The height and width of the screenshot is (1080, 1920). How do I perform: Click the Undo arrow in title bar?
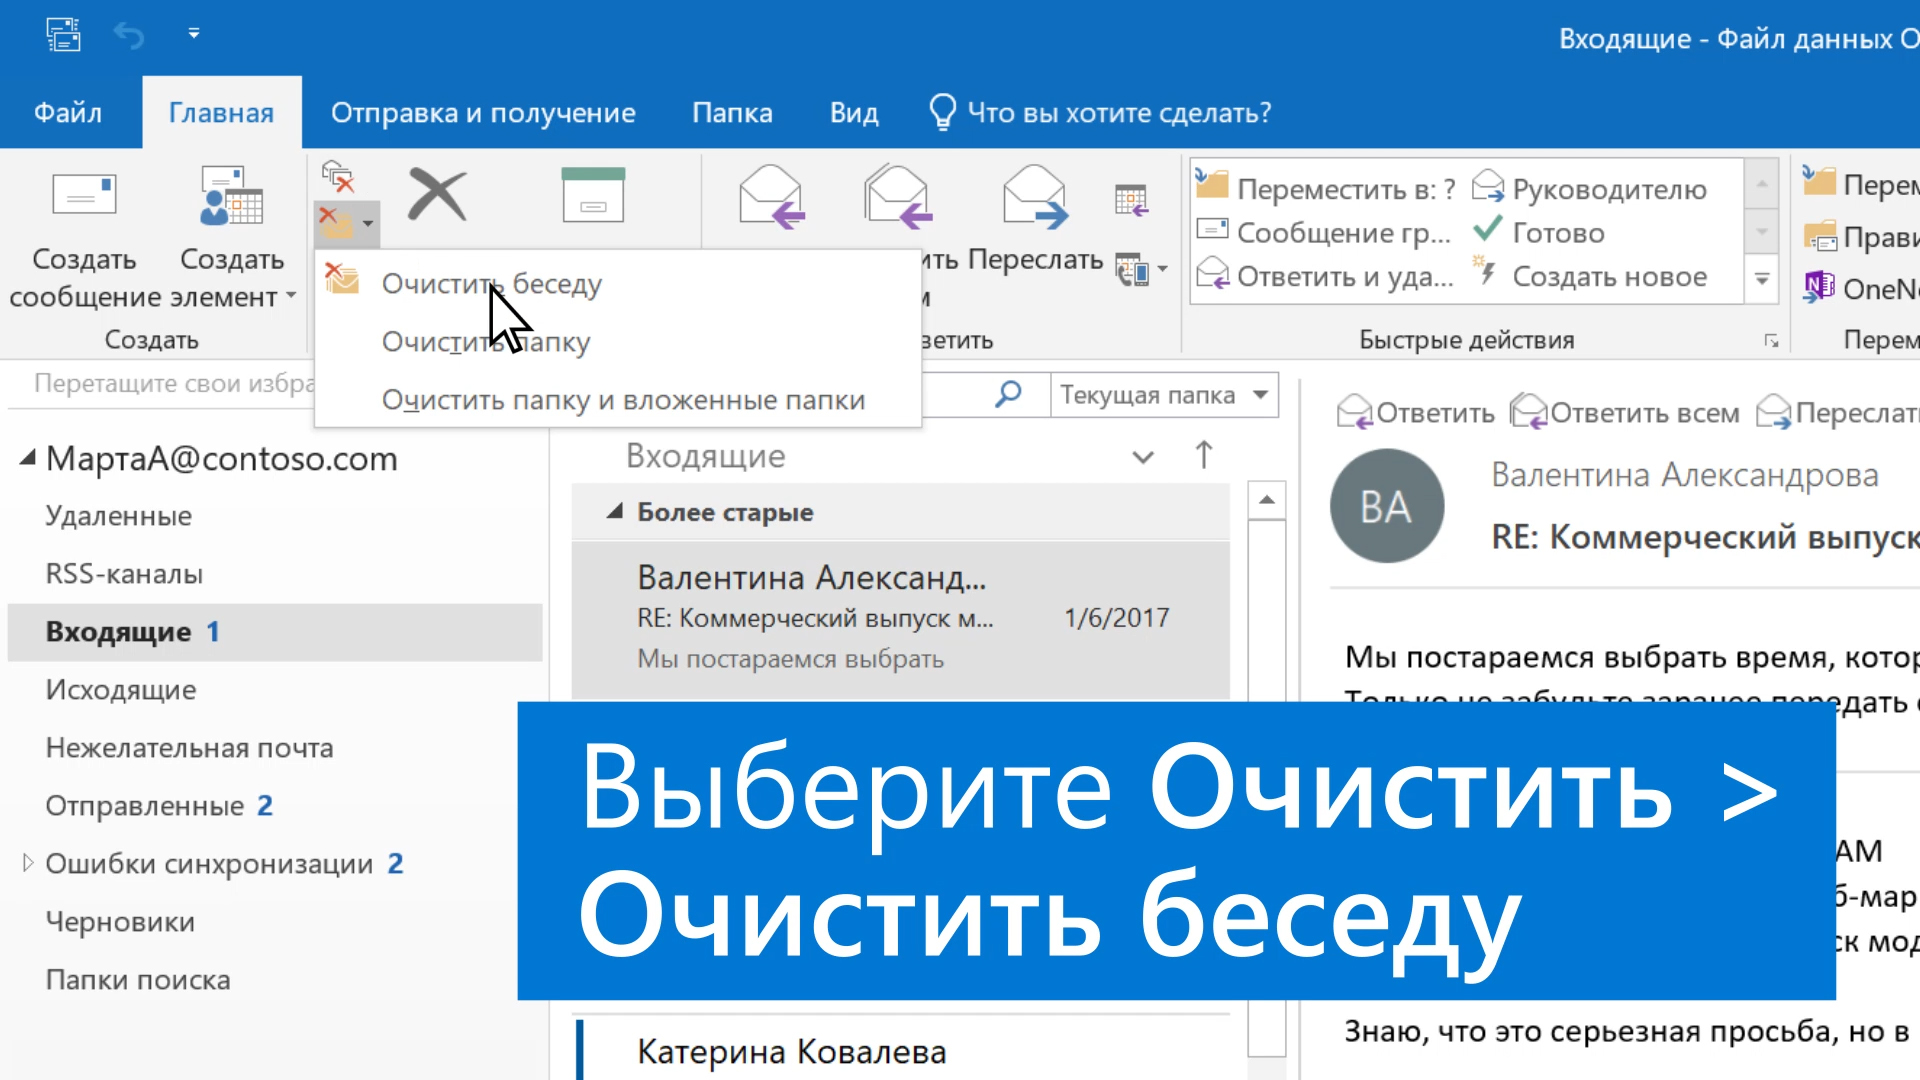(x=129, y=35)
